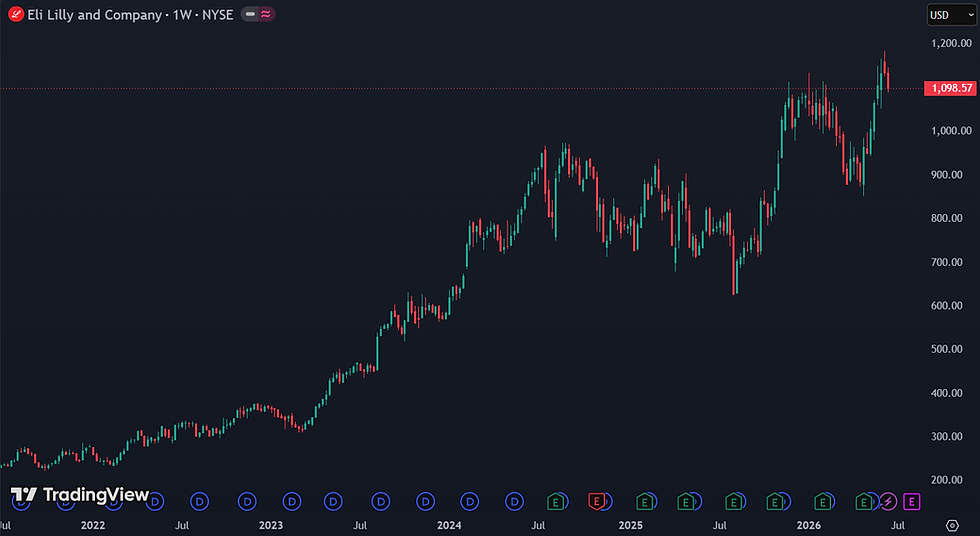This screenshot has width=980, height=536.
Task: Click the 500.00 price axis label
Action: pos(946,349)
